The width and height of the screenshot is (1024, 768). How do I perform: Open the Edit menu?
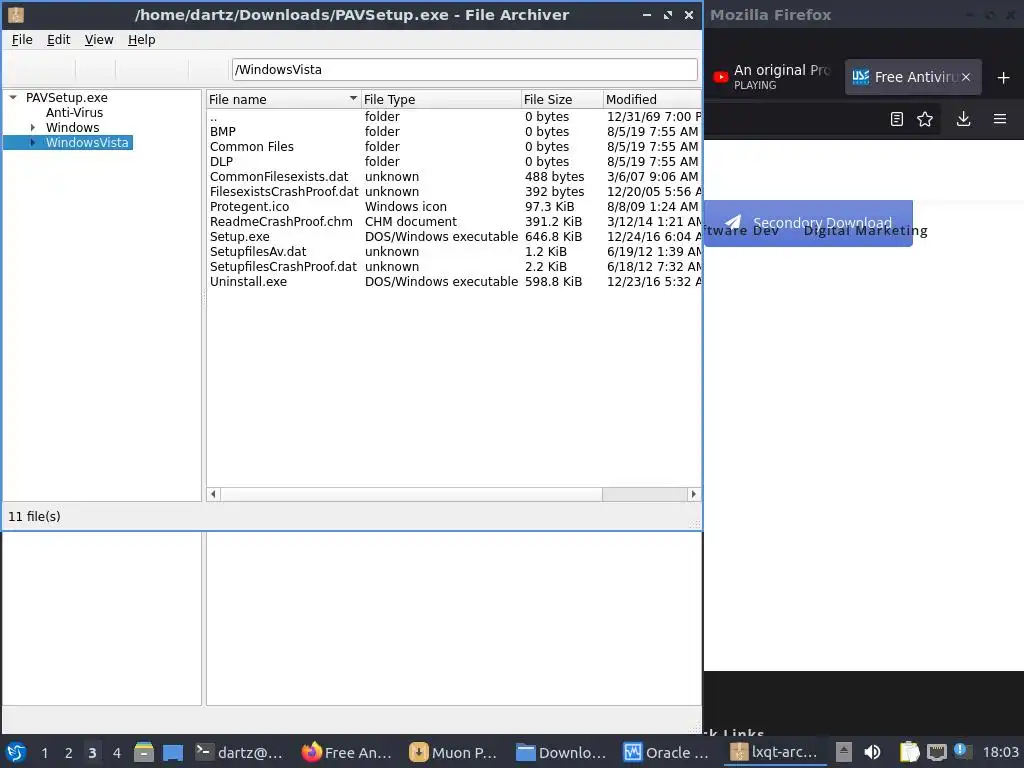tap(58, 40)
